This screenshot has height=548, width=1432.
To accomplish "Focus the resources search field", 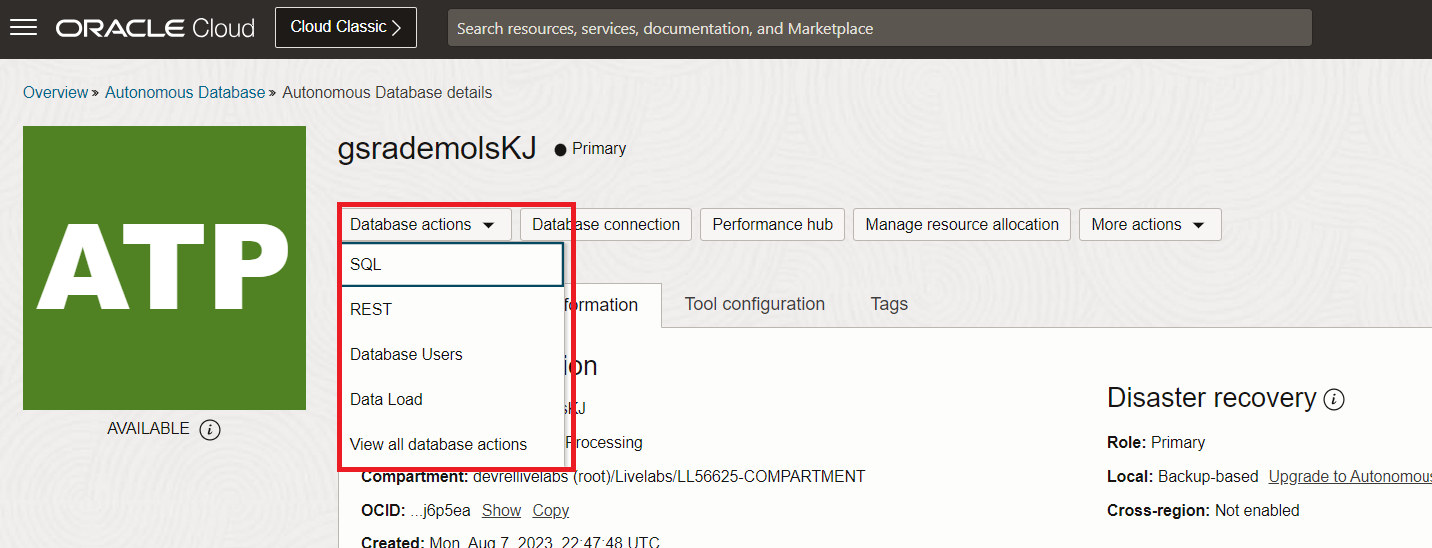I will click(879, 28).
